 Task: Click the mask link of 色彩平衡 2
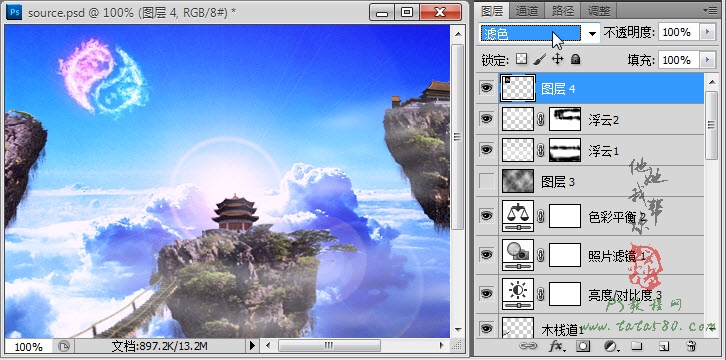click(541, 216)
